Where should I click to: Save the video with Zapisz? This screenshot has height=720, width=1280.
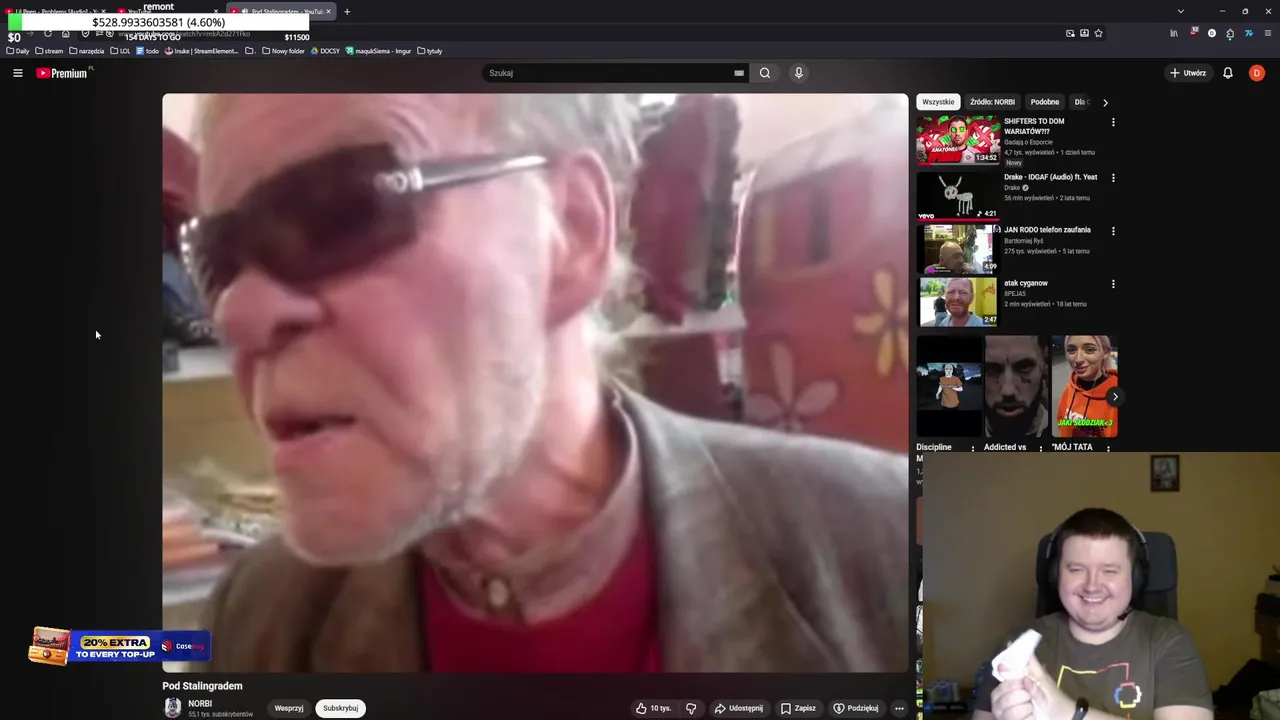pyautogui.click(x=798, y=708)
